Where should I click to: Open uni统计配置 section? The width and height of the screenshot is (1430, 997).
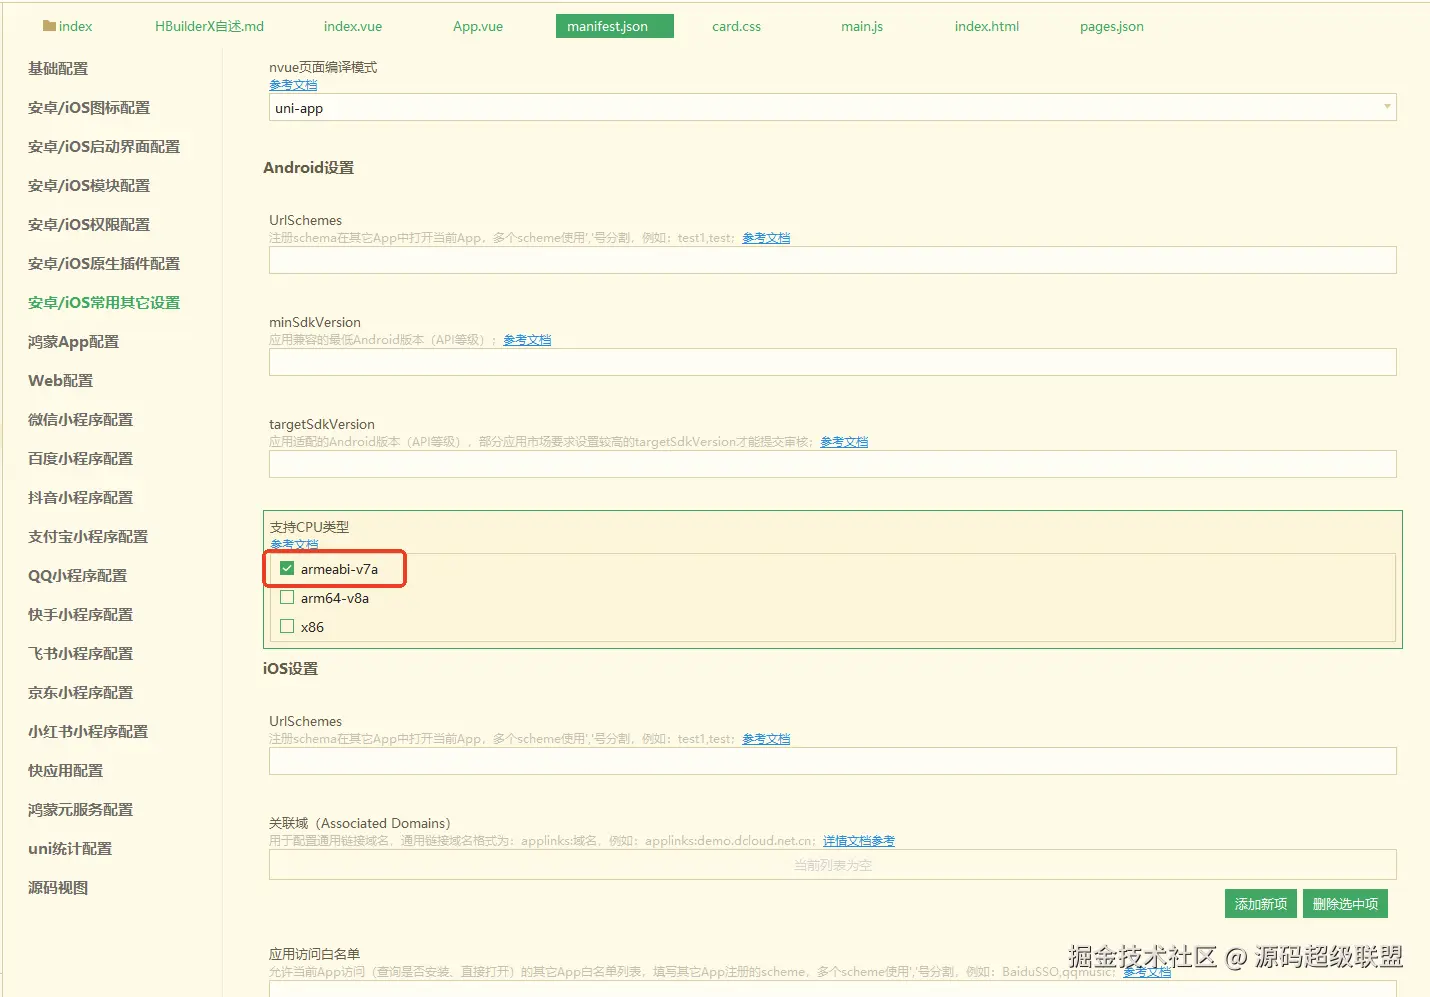(x=70, y=848)
